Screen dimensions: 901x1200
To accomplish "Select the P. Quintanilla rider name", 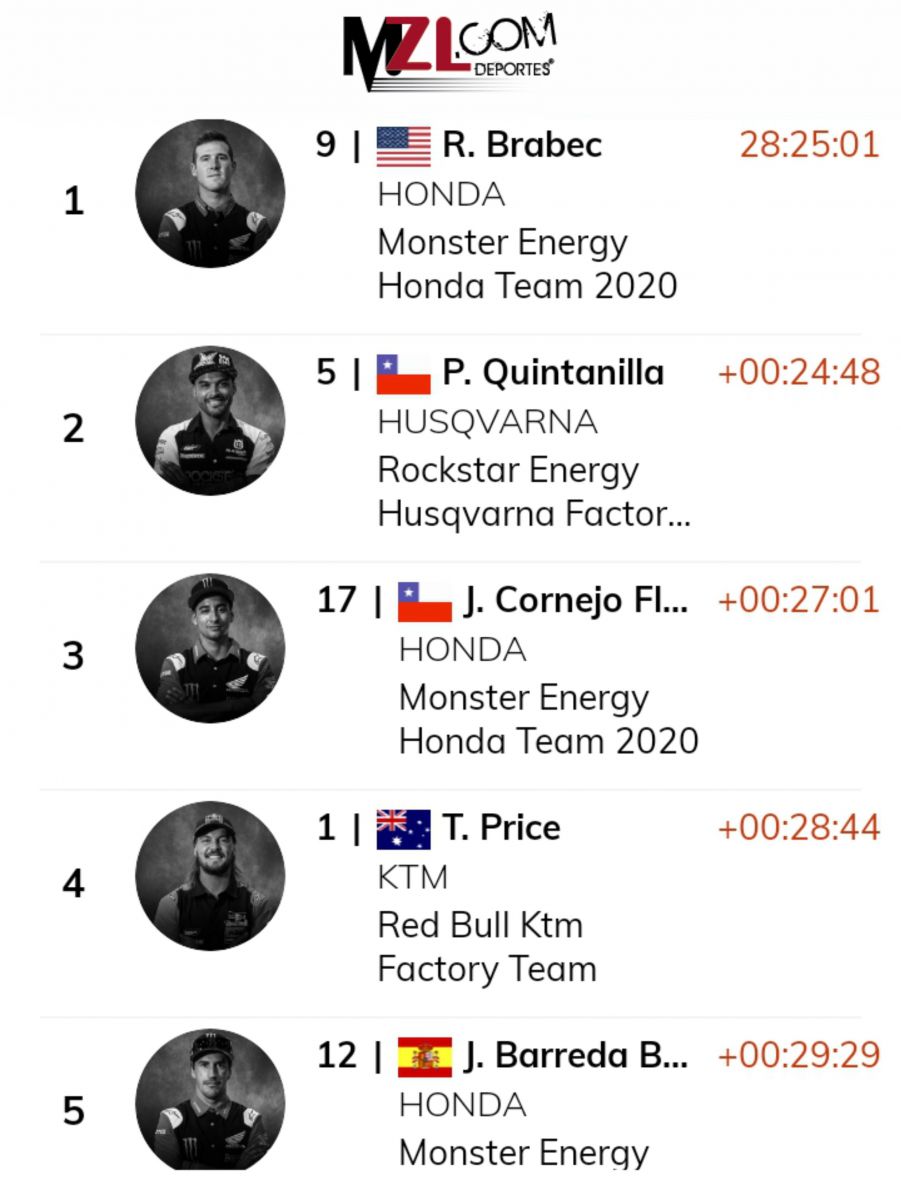I will click(x=553, y=373).
